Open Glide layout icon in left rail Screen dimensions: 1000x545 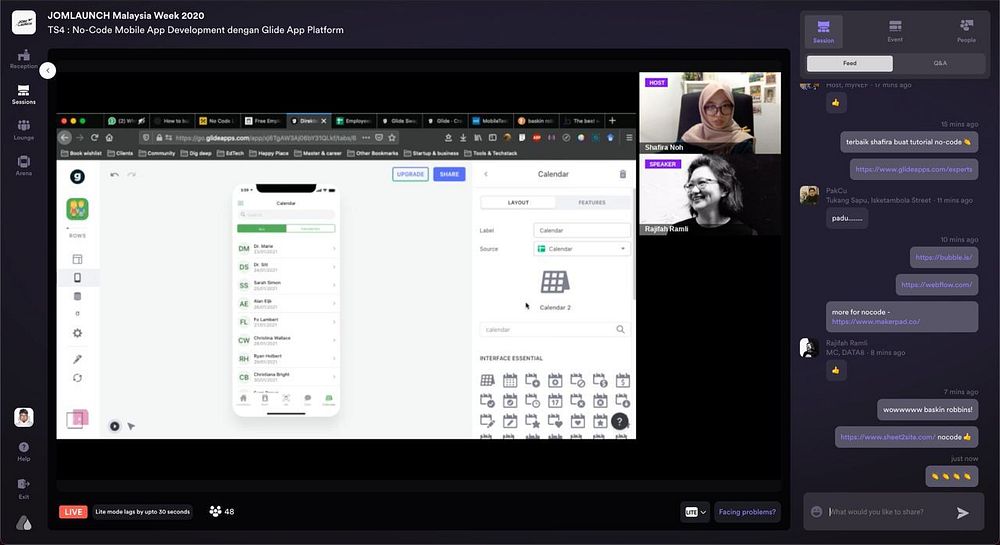tap(77, 259)
